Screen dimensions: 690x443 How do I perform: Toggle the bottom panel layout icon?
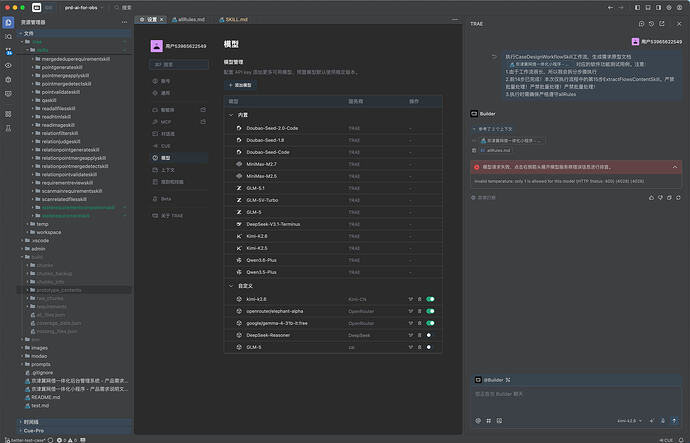pos(648,7)
